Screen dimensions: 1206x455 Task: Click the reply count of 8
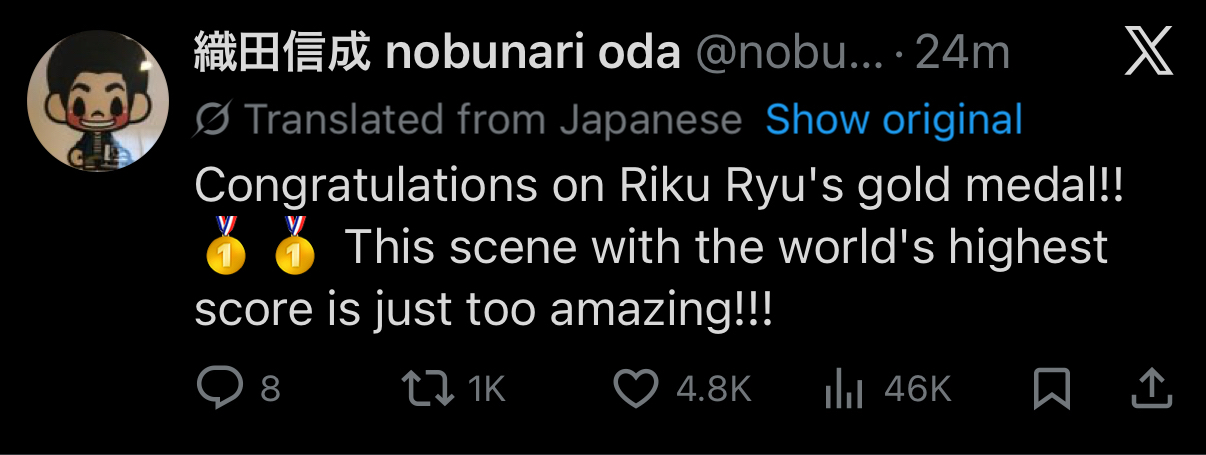pyautogui.click(x=270, y=389)
